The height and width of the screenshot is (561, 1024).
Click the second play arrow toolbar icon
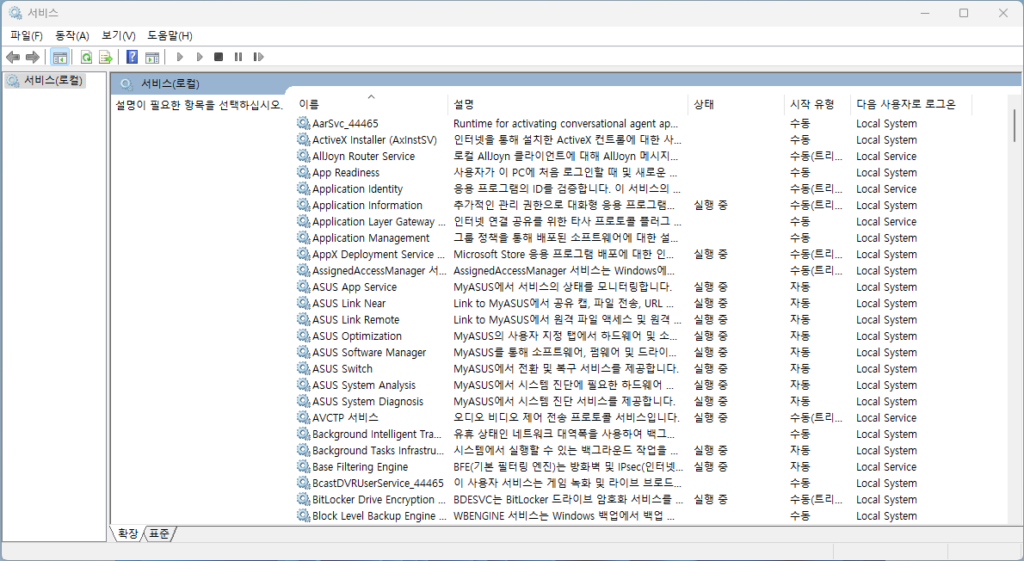tap(200, 57)
